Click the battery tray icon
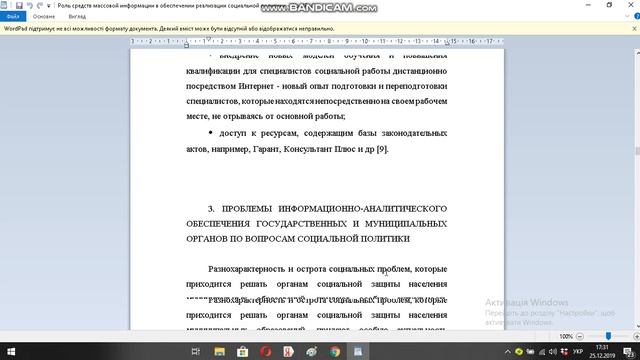This screenshot has height=360, width=640. point(530,351)
